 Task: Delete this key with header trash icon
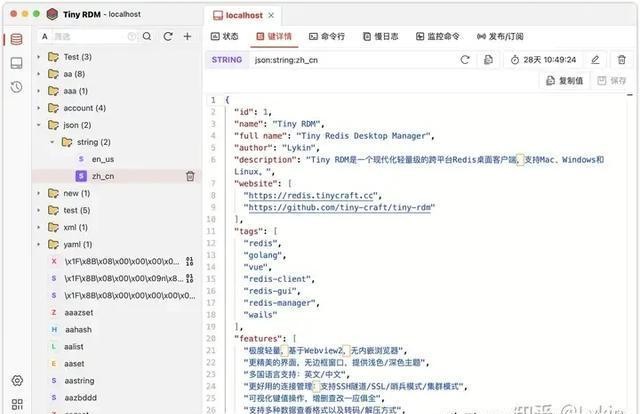(622, 60)
